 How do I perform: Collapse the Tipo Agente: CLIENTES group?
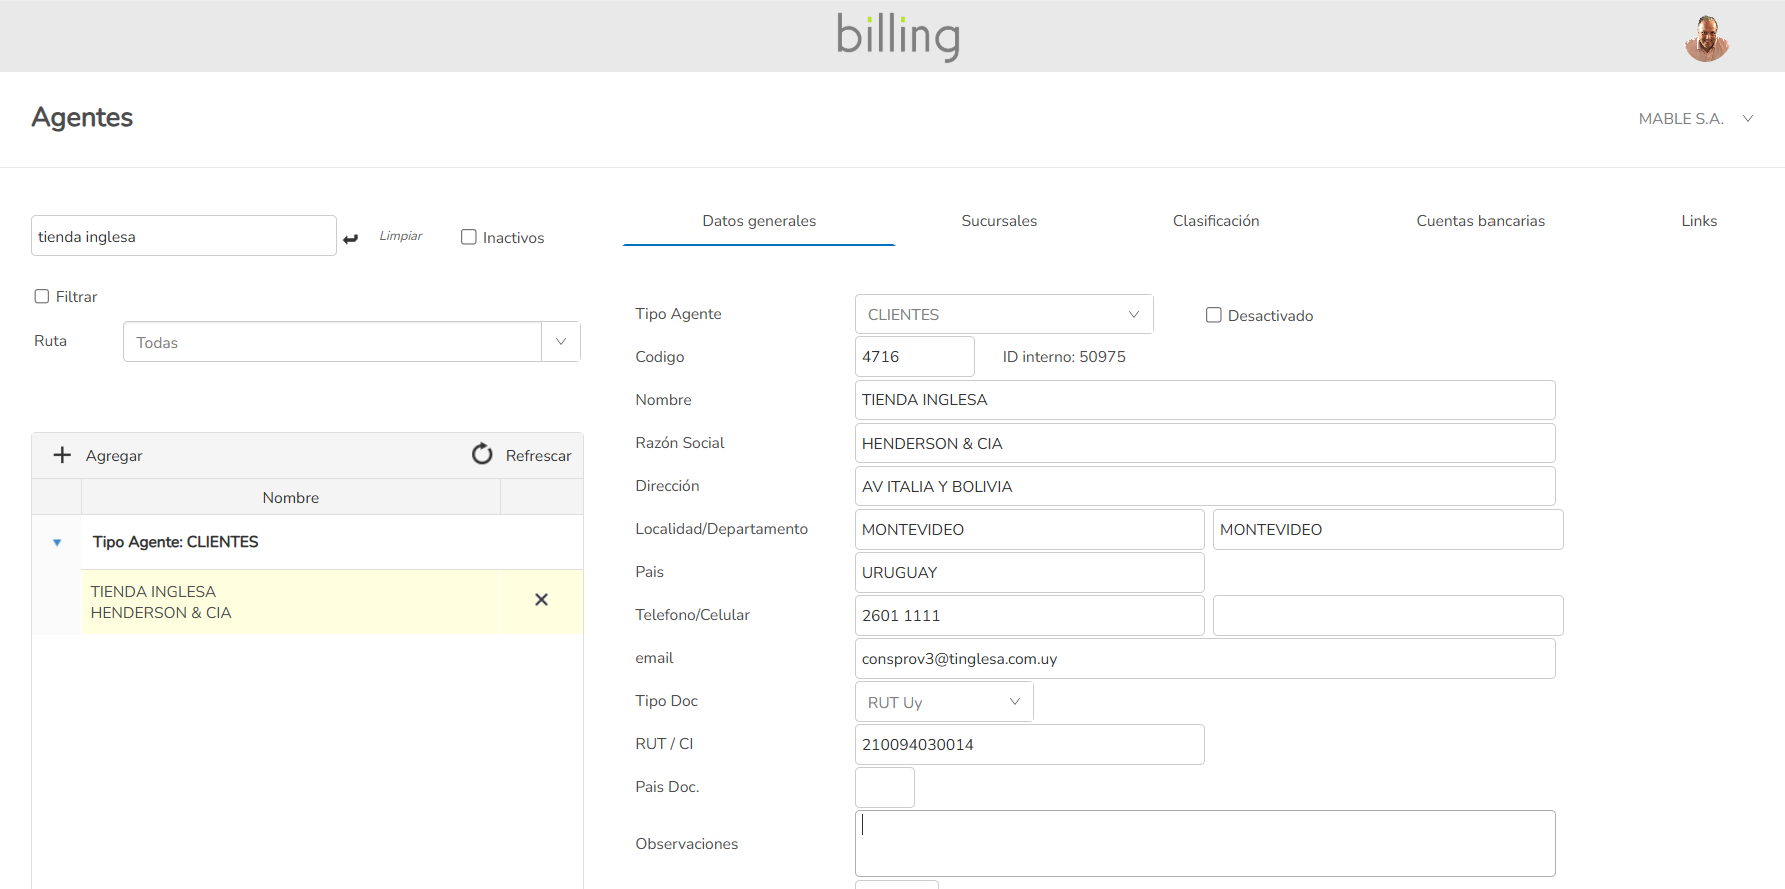click(57, 542)
